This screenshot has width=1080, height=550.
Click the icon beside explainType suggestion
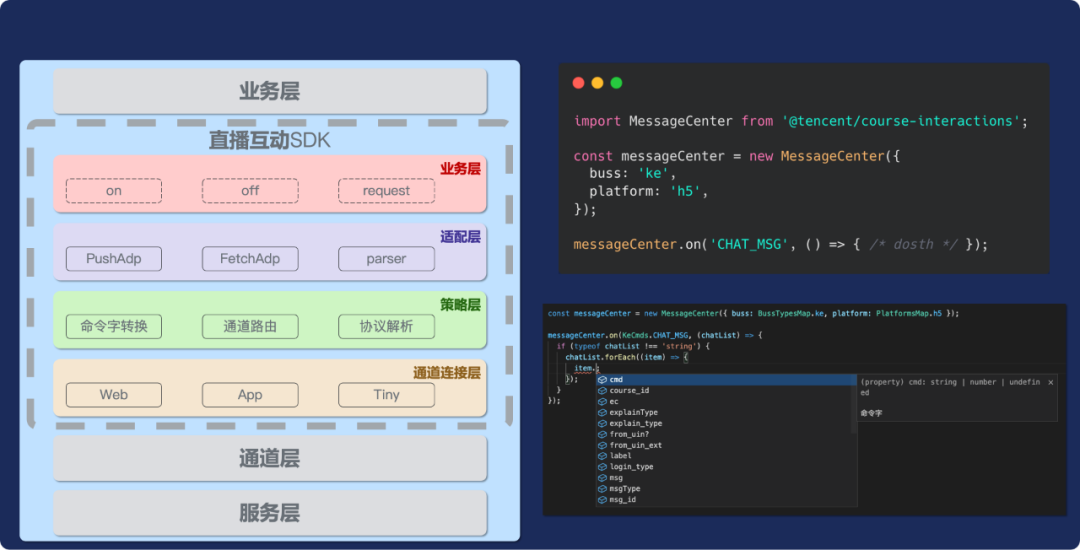[602, 413]
